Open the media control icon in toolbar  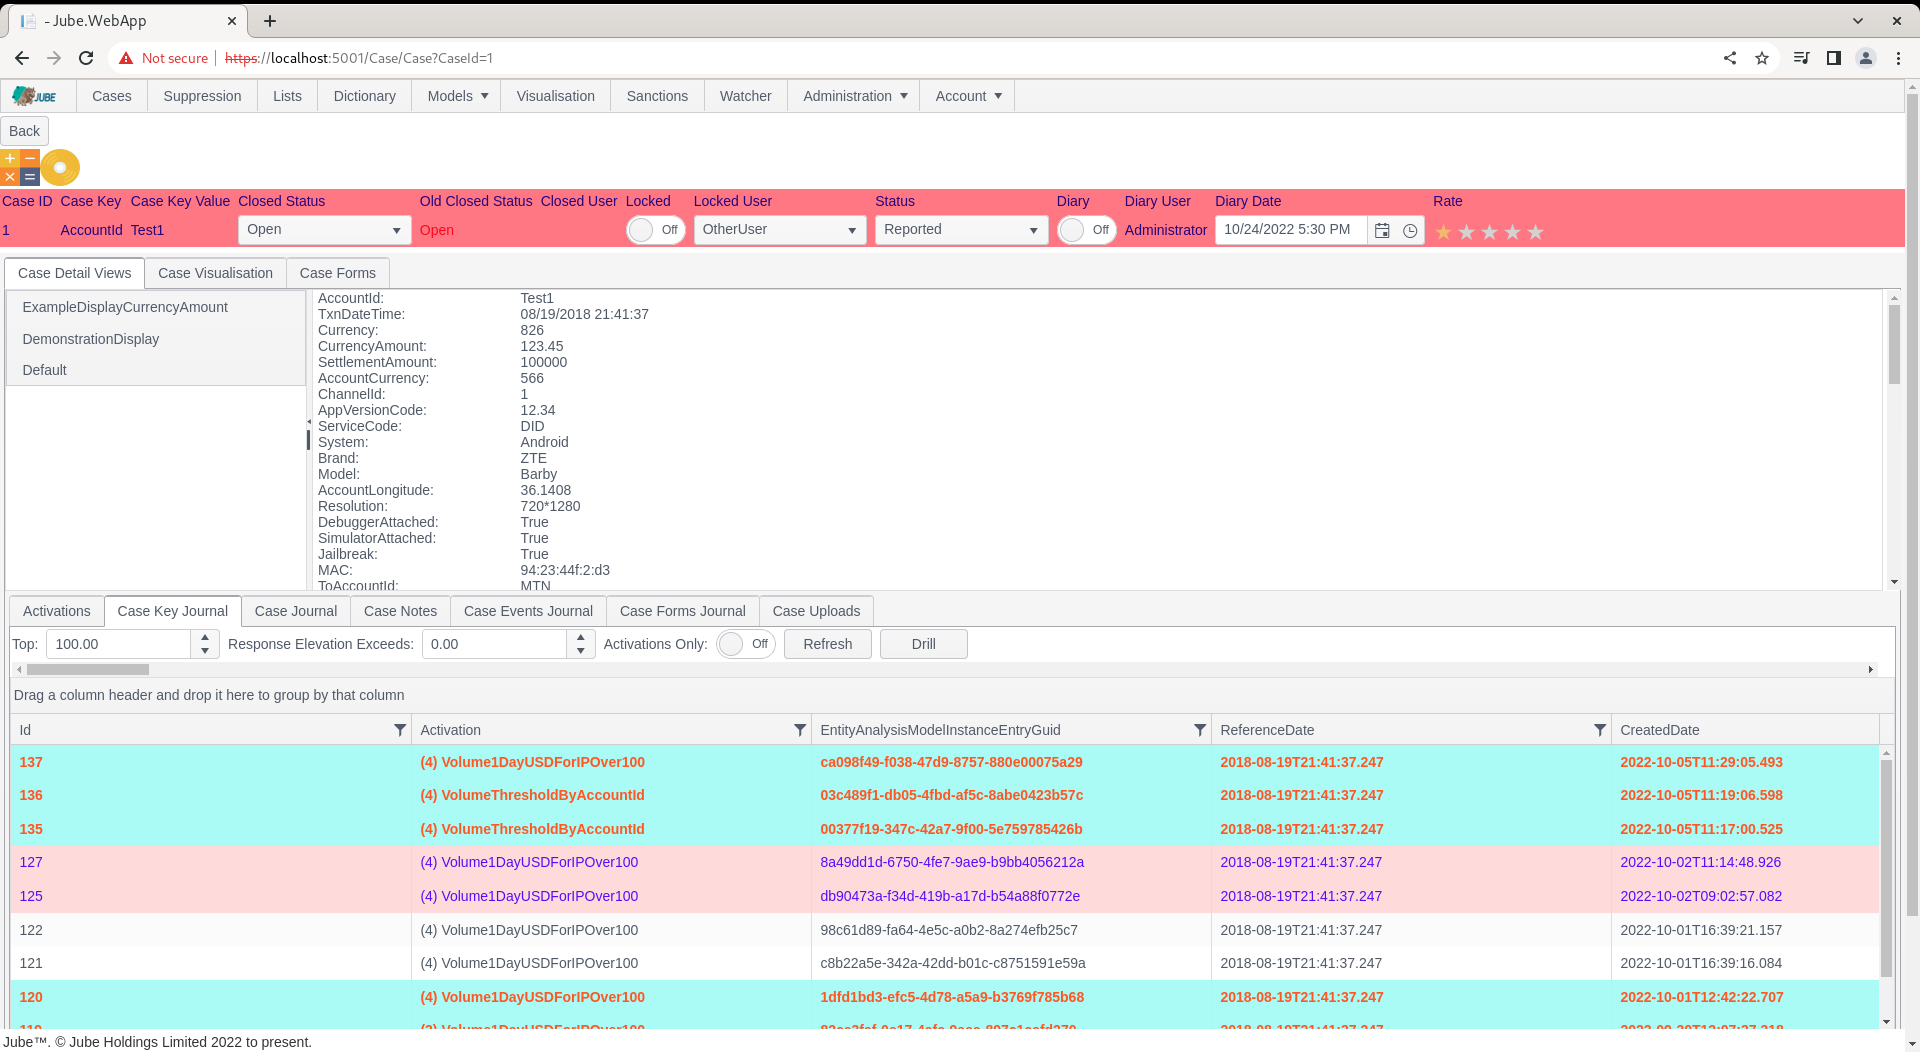coord(1802,58)
